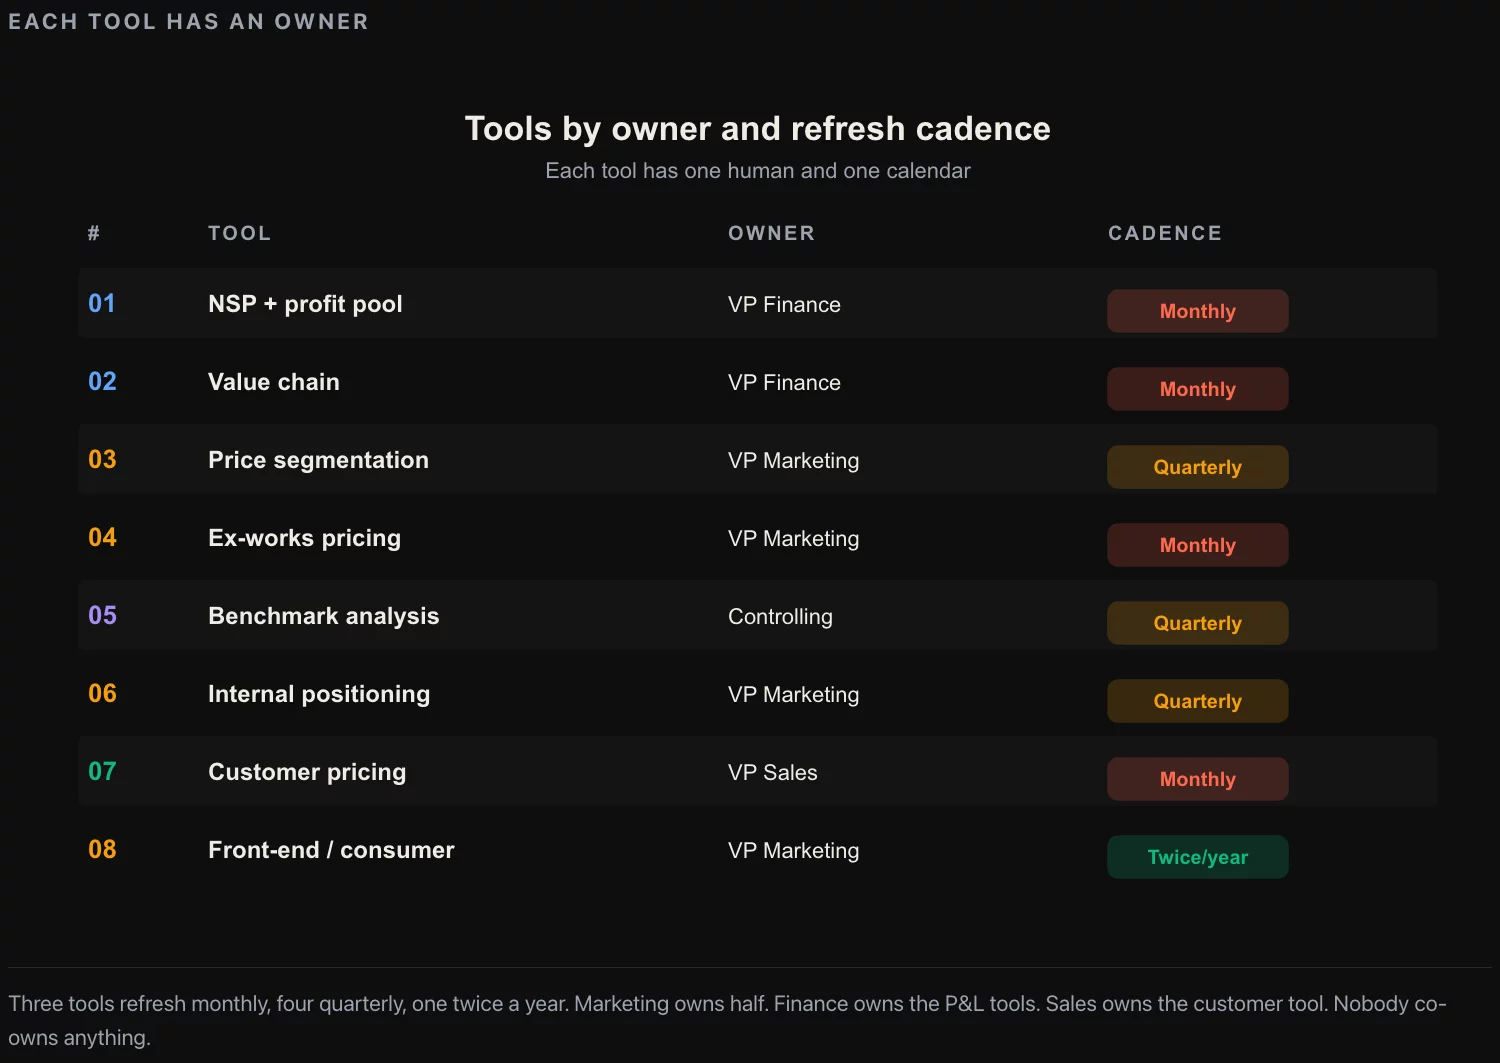
Task: Select row number 06
Action: (x=102, y=693)
